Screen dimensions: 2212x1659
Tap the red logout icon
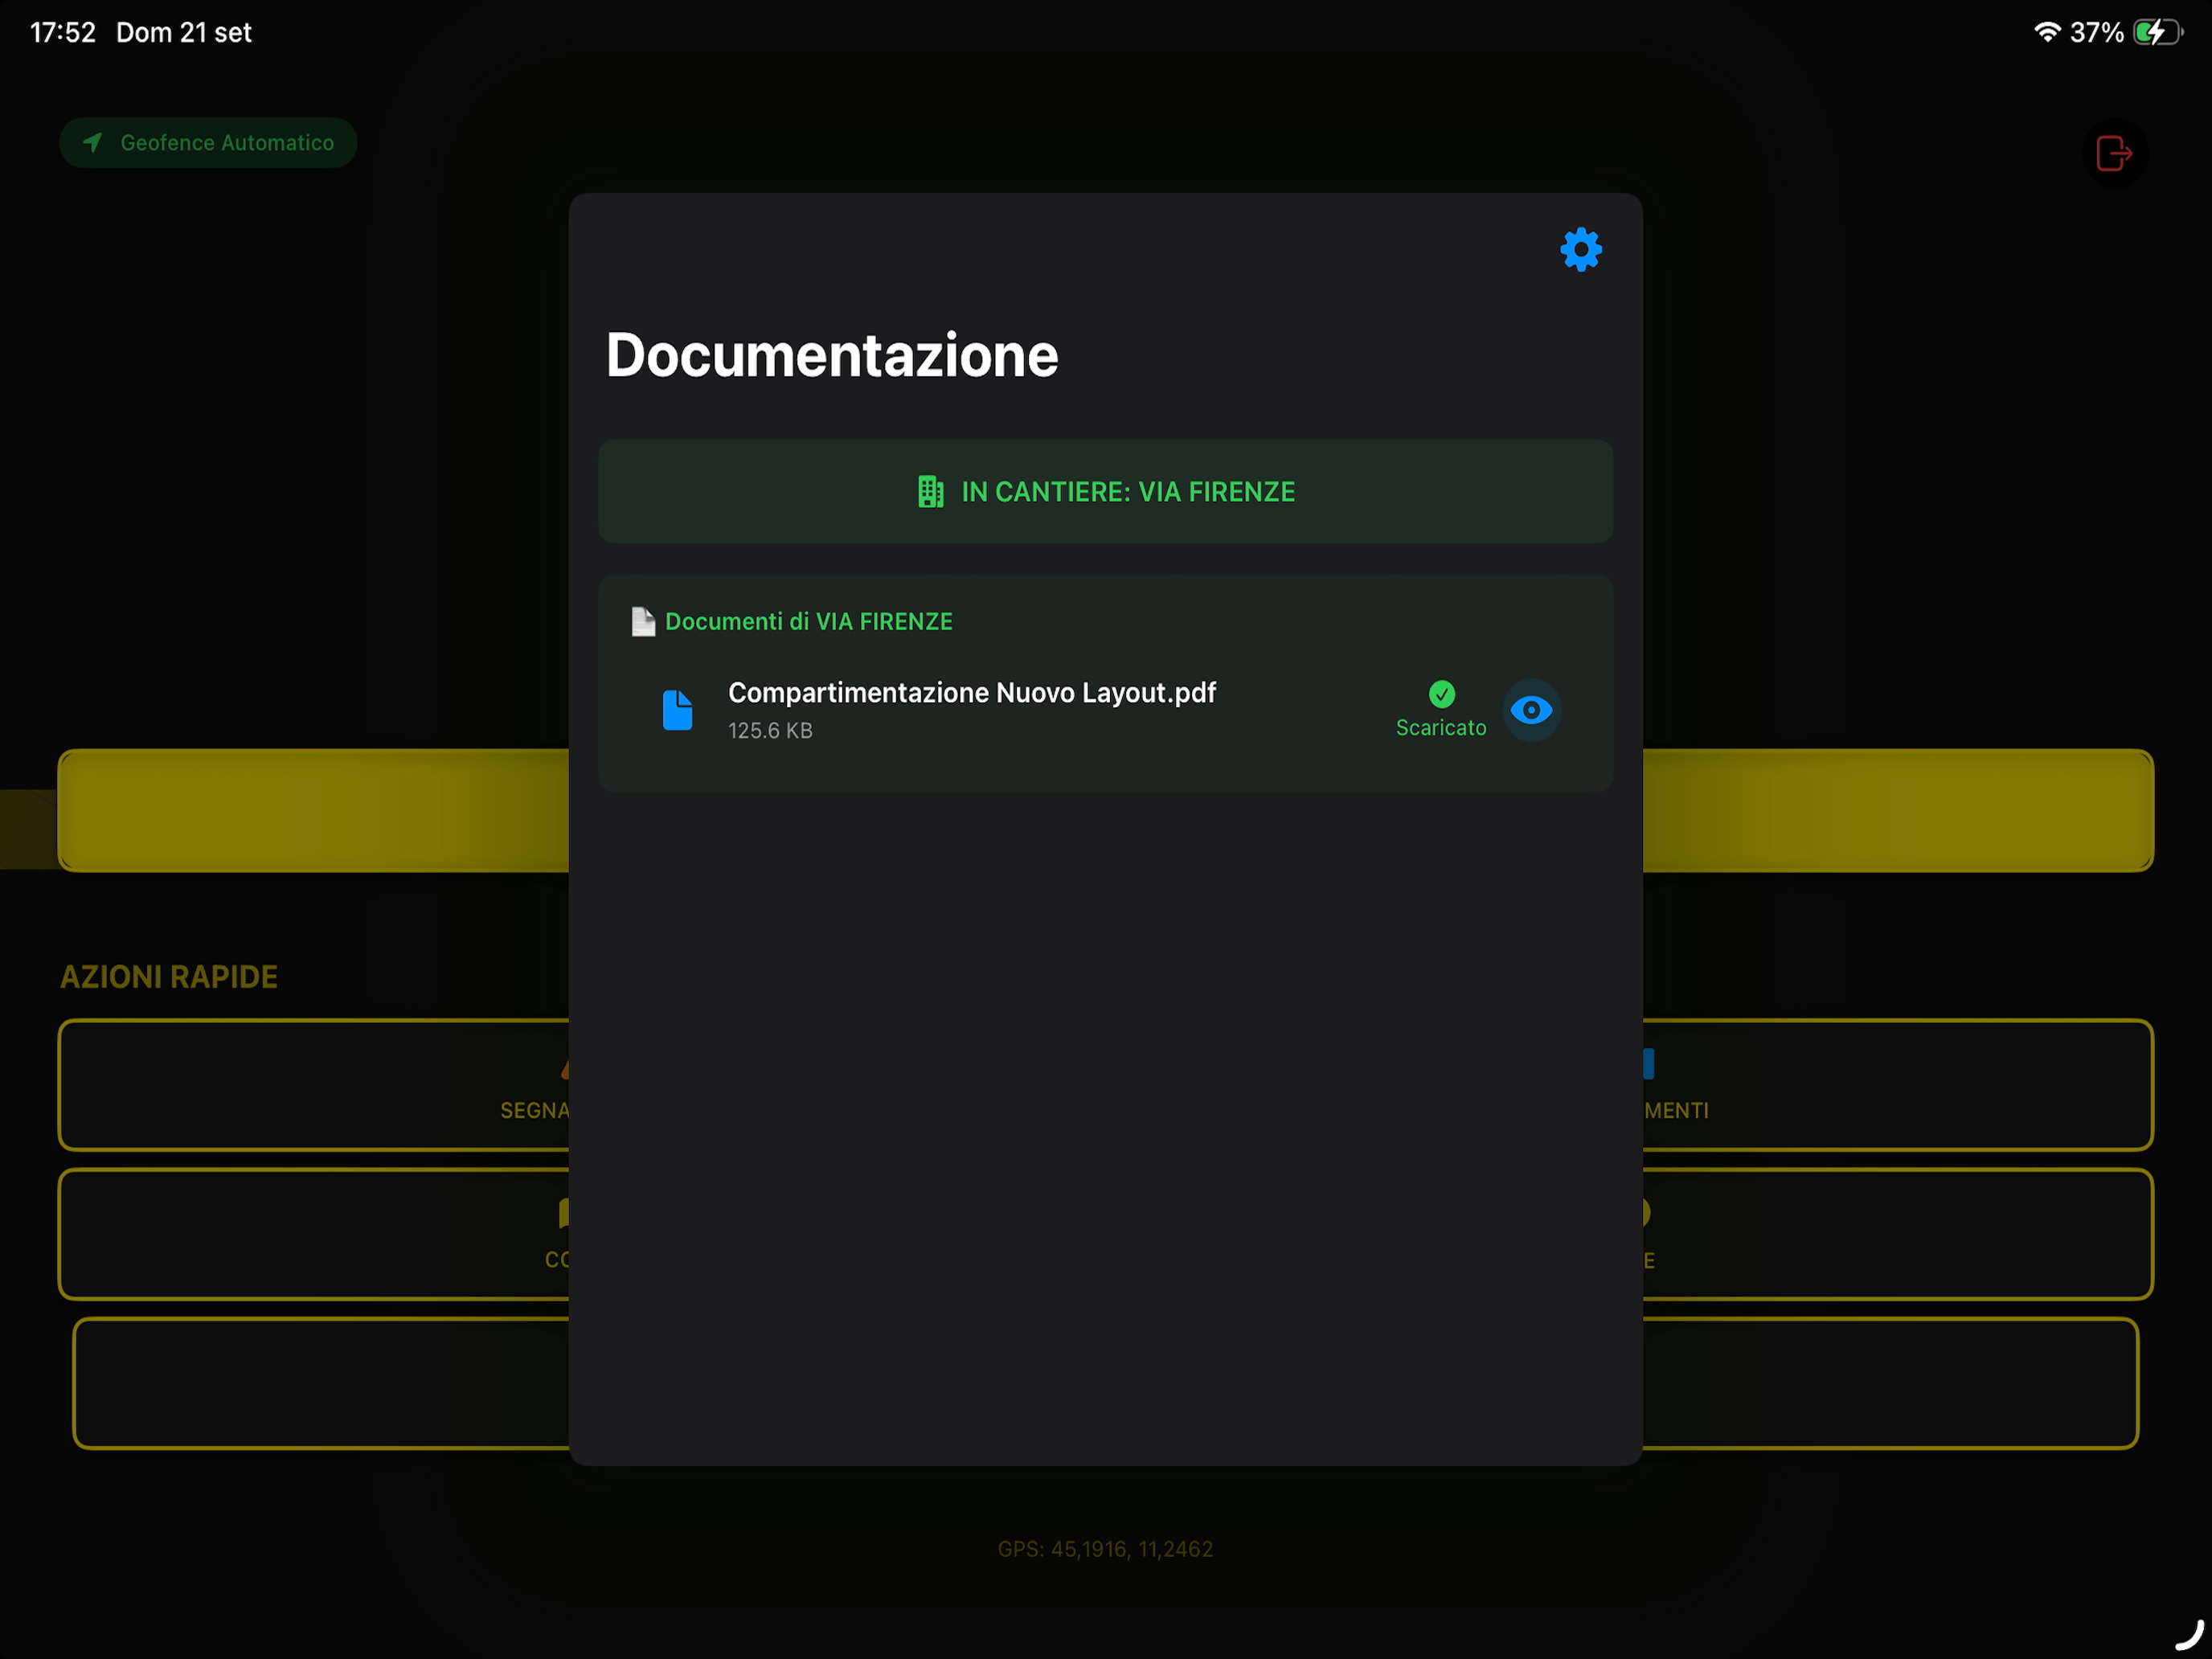[2113, 154]
